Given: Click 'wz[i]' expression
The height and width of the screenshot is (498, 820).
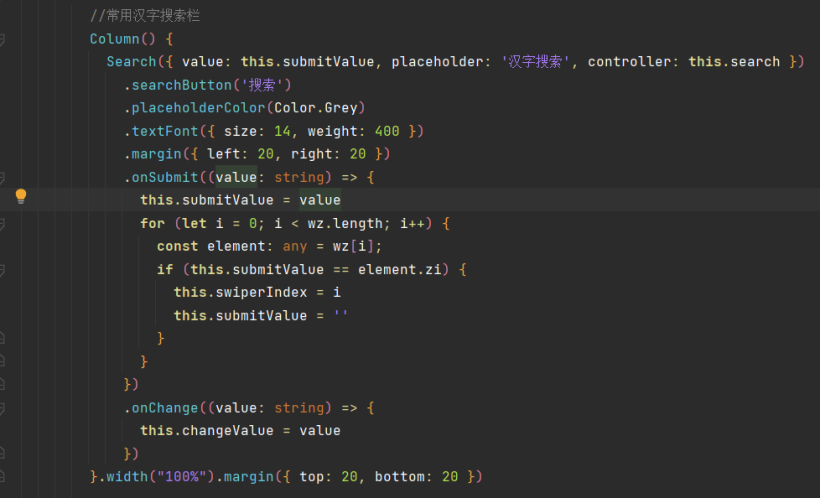Looking at the screenshot, I should [x=354, y=246].
